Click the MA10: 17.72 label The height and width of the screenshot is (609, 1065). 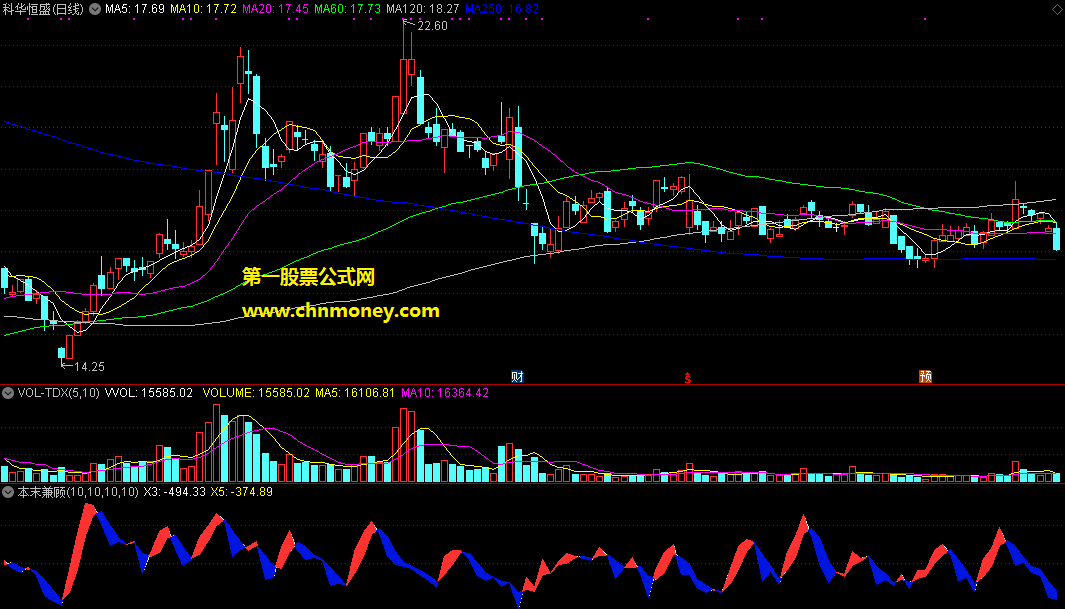[x=203, y=9]
